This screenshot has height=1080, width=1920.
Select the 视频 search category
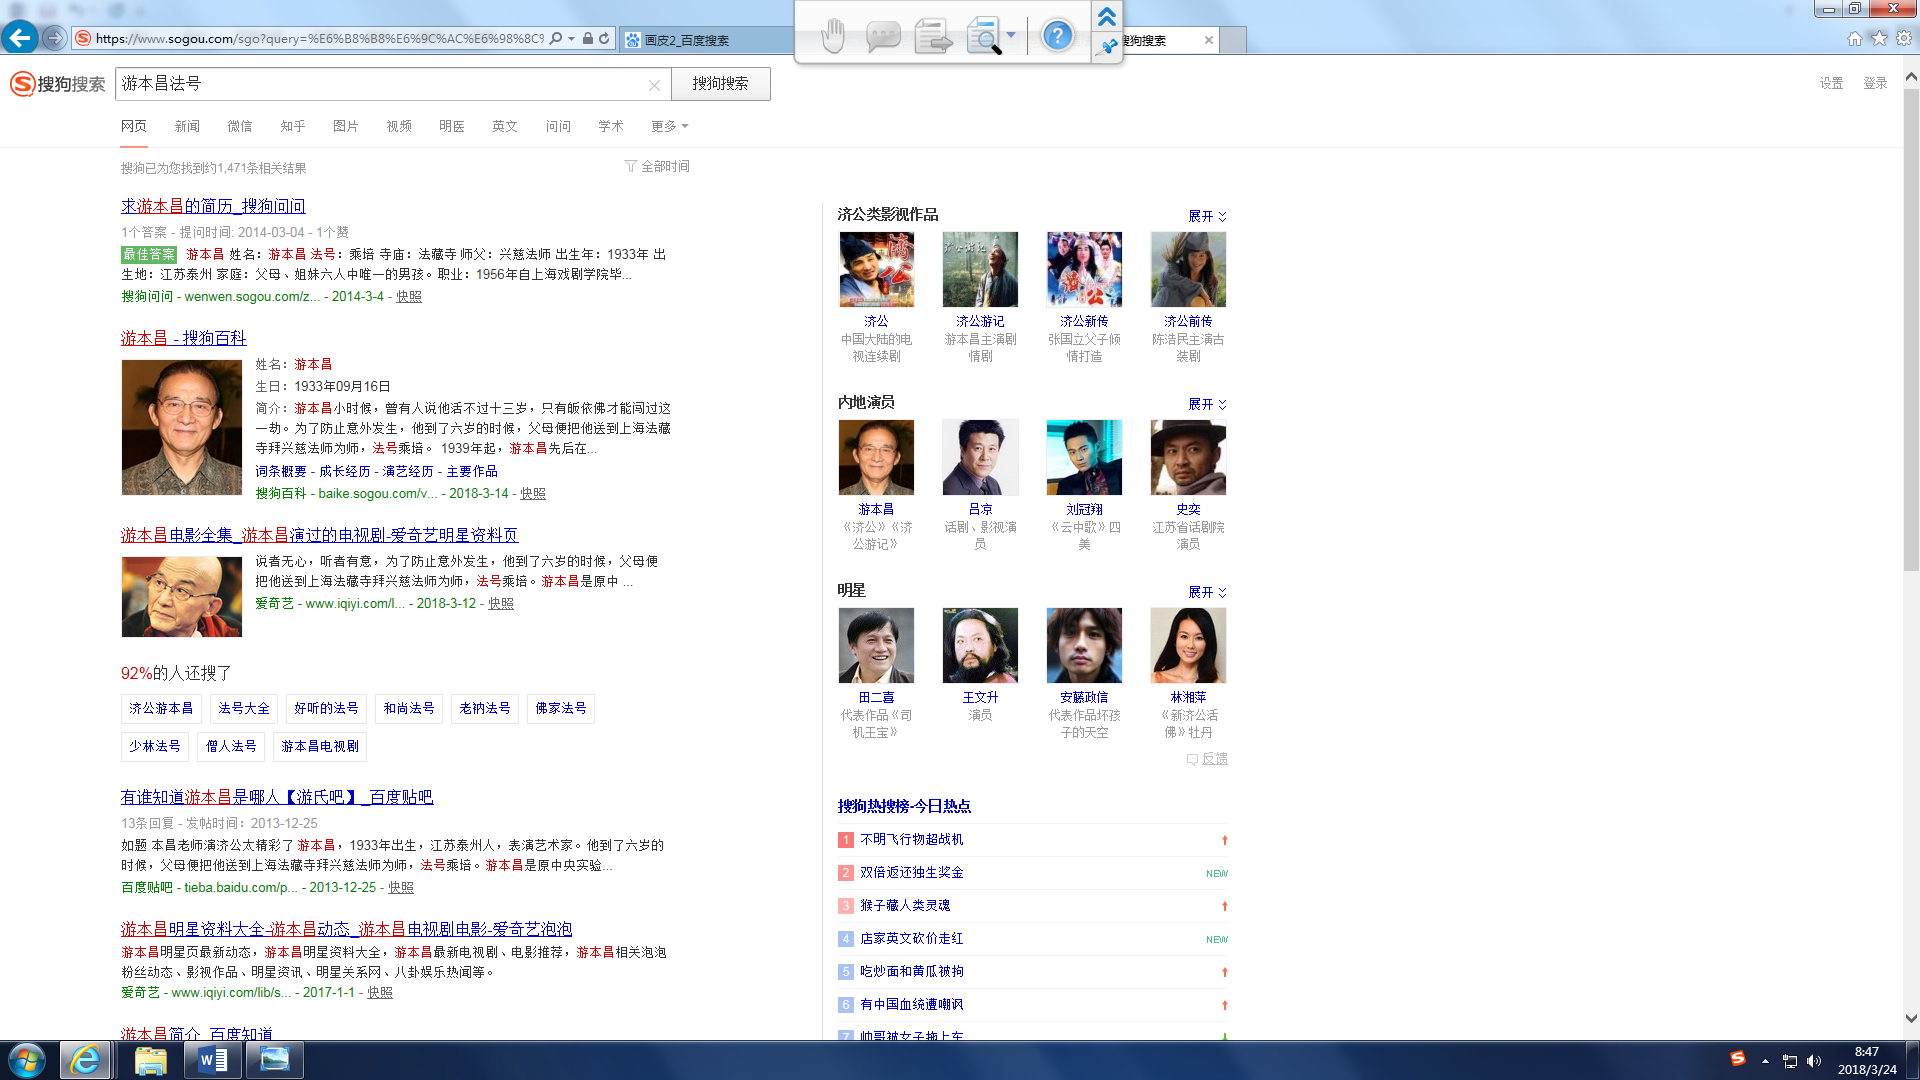(x=399, y=126)
